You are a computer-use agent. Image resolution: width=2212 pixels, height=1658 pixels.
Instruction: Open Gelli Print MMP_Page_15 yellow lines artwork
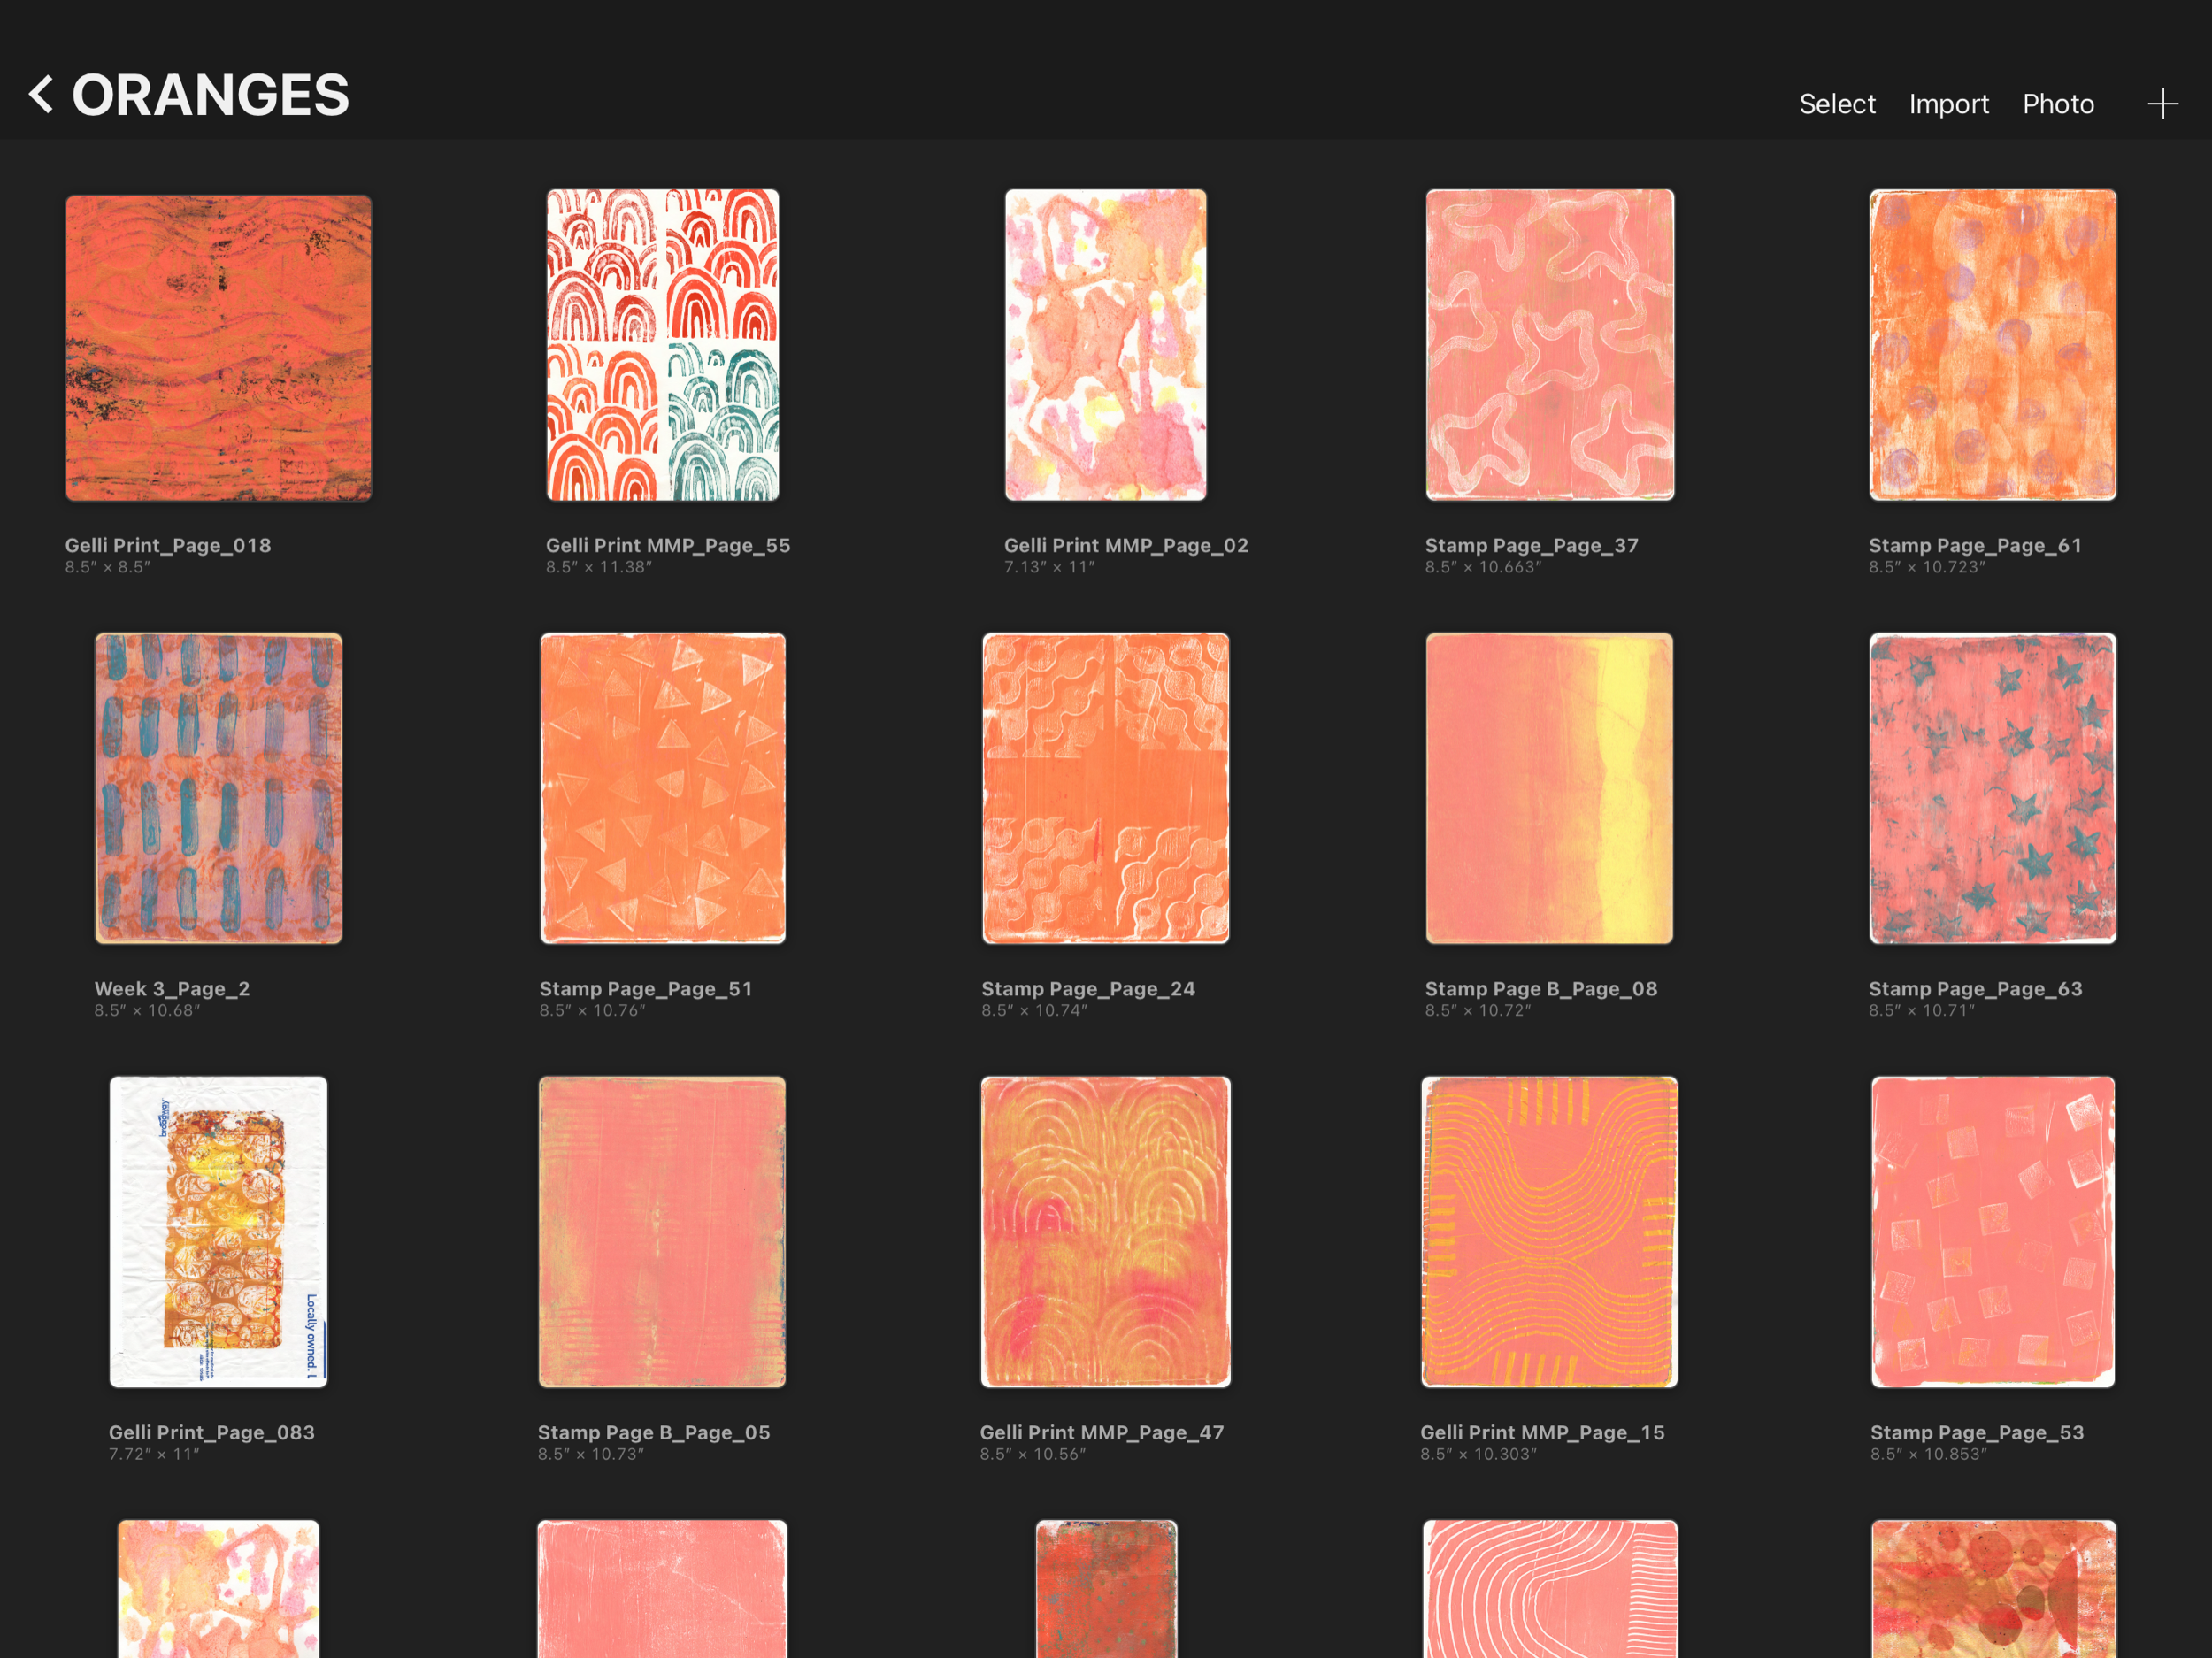(x=1549, y=1231)
